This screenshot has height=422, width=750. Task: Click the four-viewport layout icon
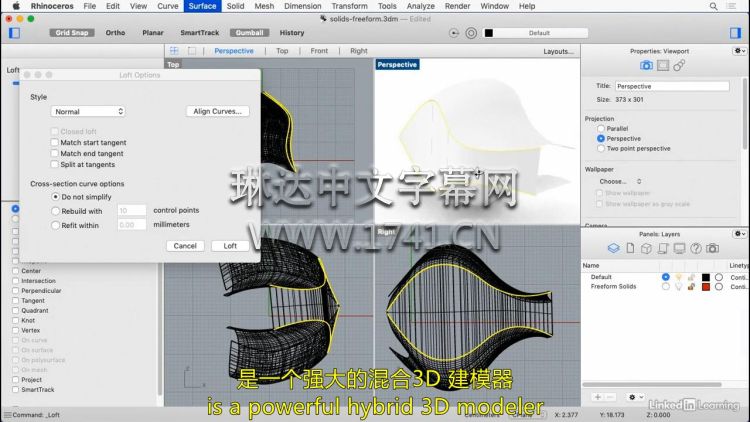(174, 51)
